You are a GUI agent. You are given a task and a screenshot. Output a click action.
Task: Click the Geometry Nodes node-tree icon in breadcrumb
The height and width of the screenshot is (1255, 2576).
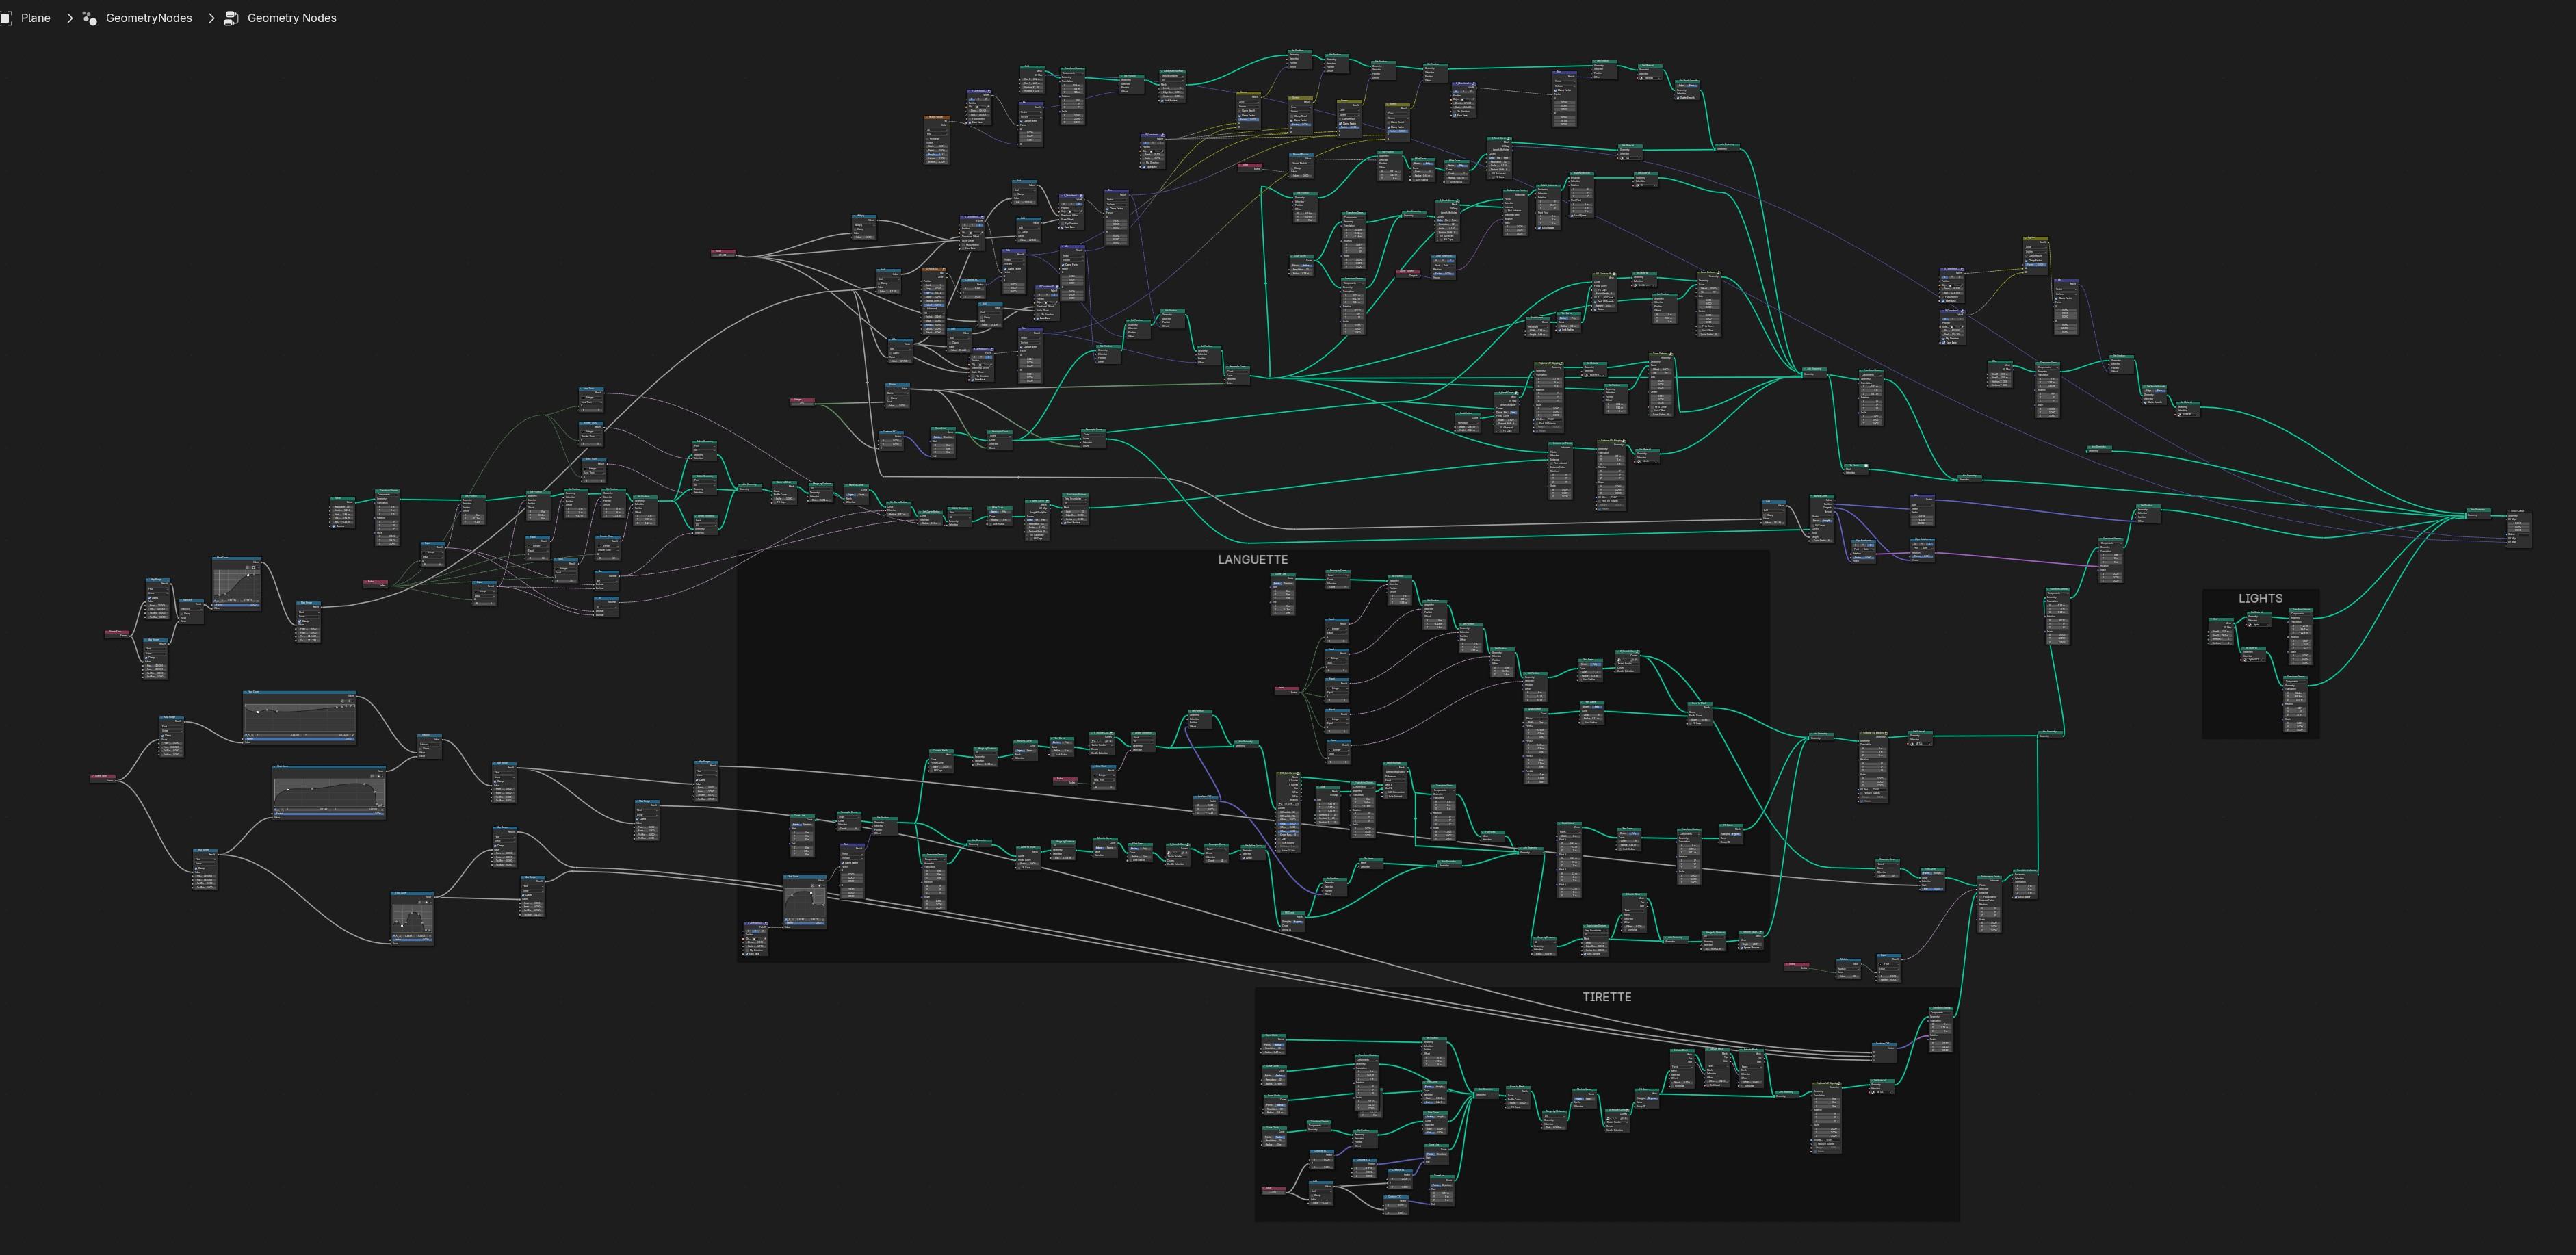[231, 18]
